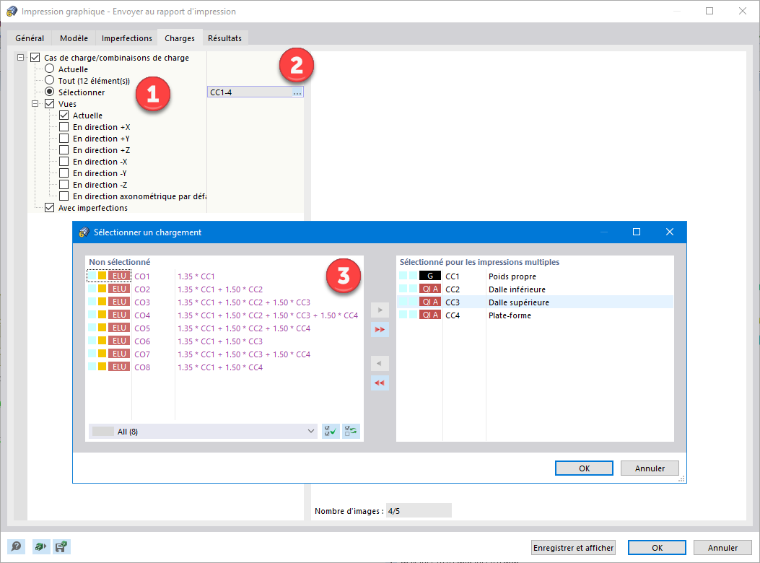Screen dimensions: 760x563
Task: Remove all items with the double left arrow
Action: pyautogui.click(x=380, y=383)
